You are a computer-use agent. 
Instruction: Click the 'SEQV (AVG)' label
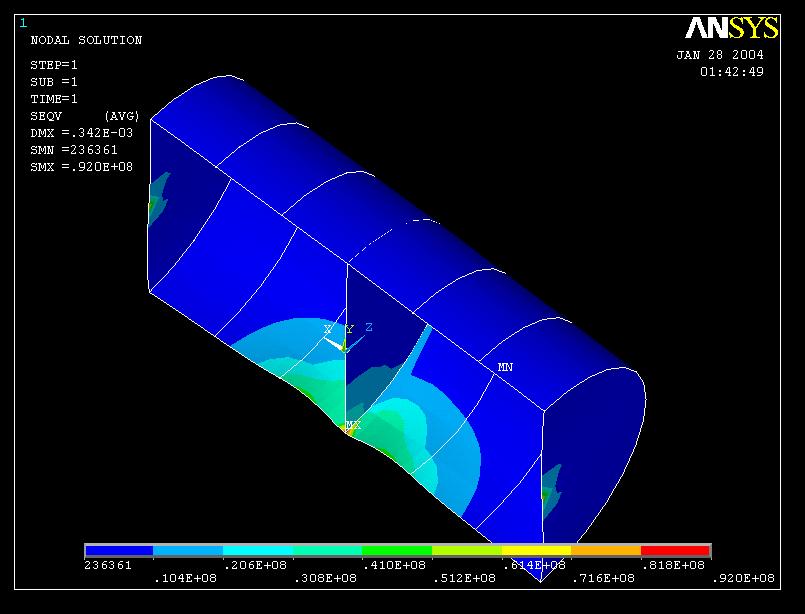point(85,116)
